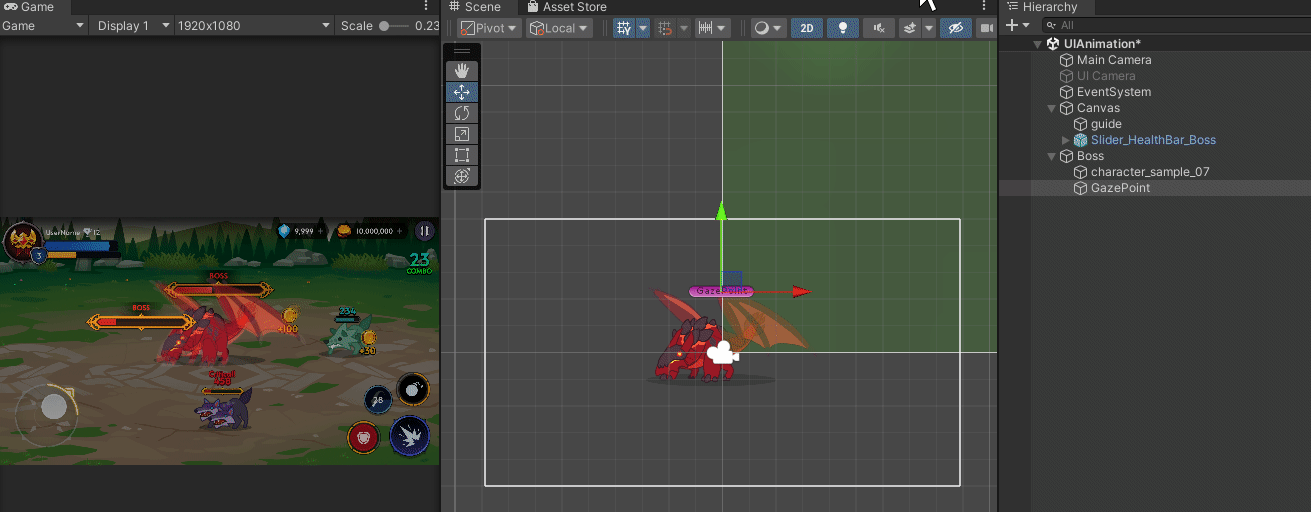
Task: Select the Move tool in scene overlay
Action: [x=461, y=92]
